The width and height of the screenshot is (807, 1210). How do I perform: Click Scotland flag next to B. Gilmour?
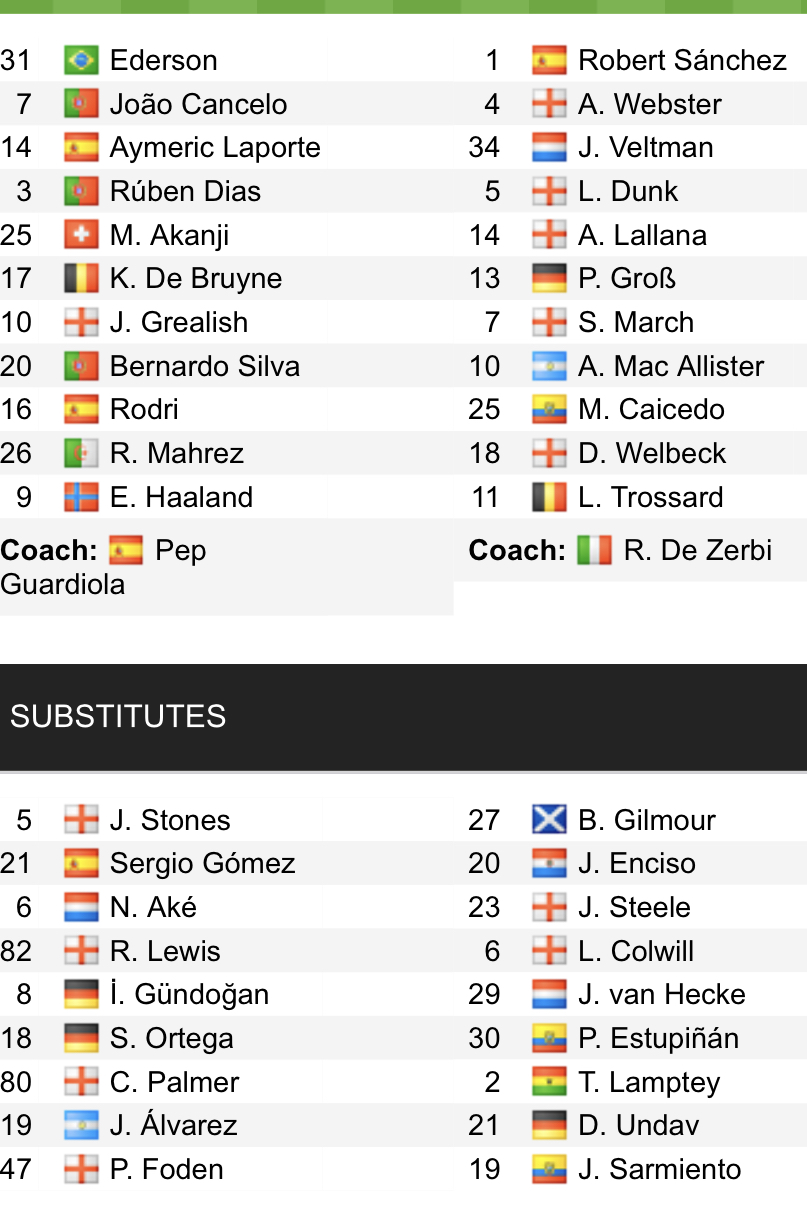tap(549, 821)
